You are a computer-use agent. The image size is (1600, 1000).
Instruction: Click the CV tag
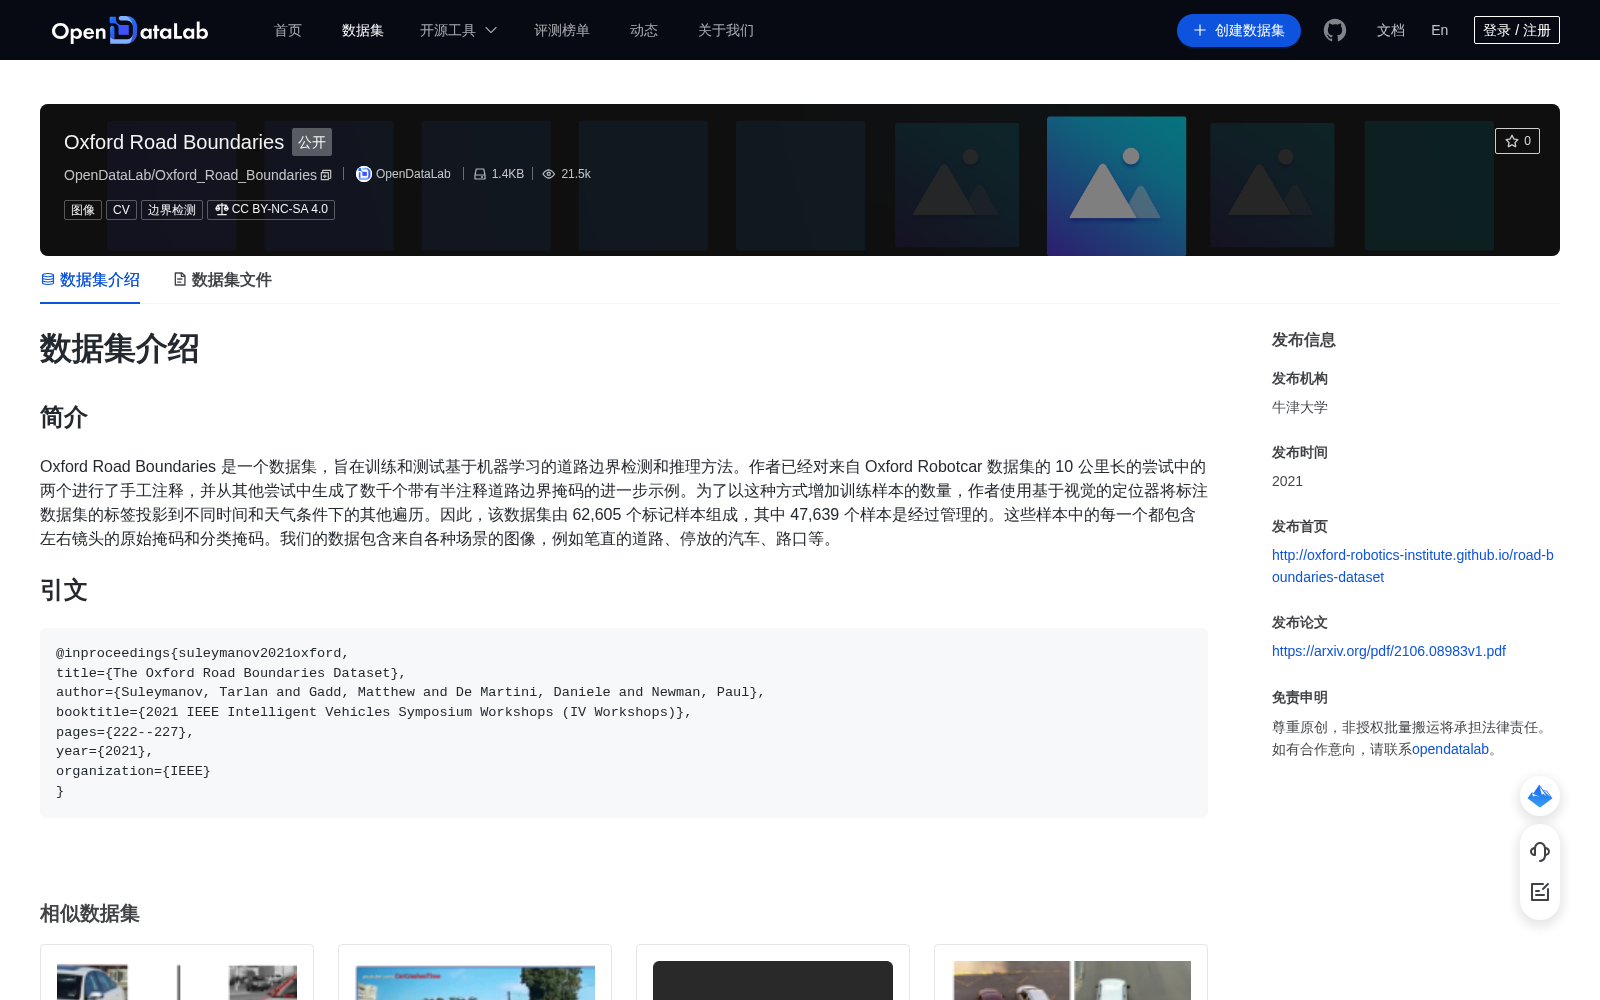[x=121, y=210]
